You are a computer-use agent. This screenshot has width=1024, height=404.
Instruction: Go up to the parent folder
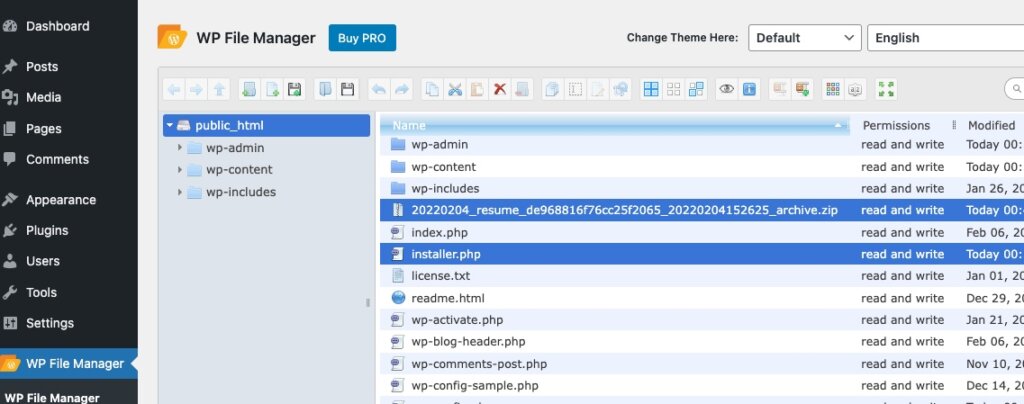pyautogui.click(x=220, y=89)
